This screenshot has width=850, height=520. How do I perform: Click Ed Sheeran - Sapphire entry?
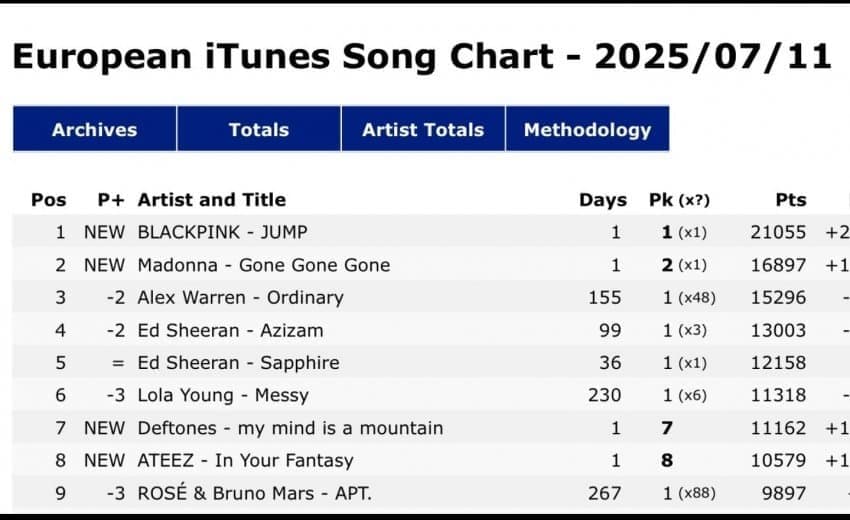point(239,363)
